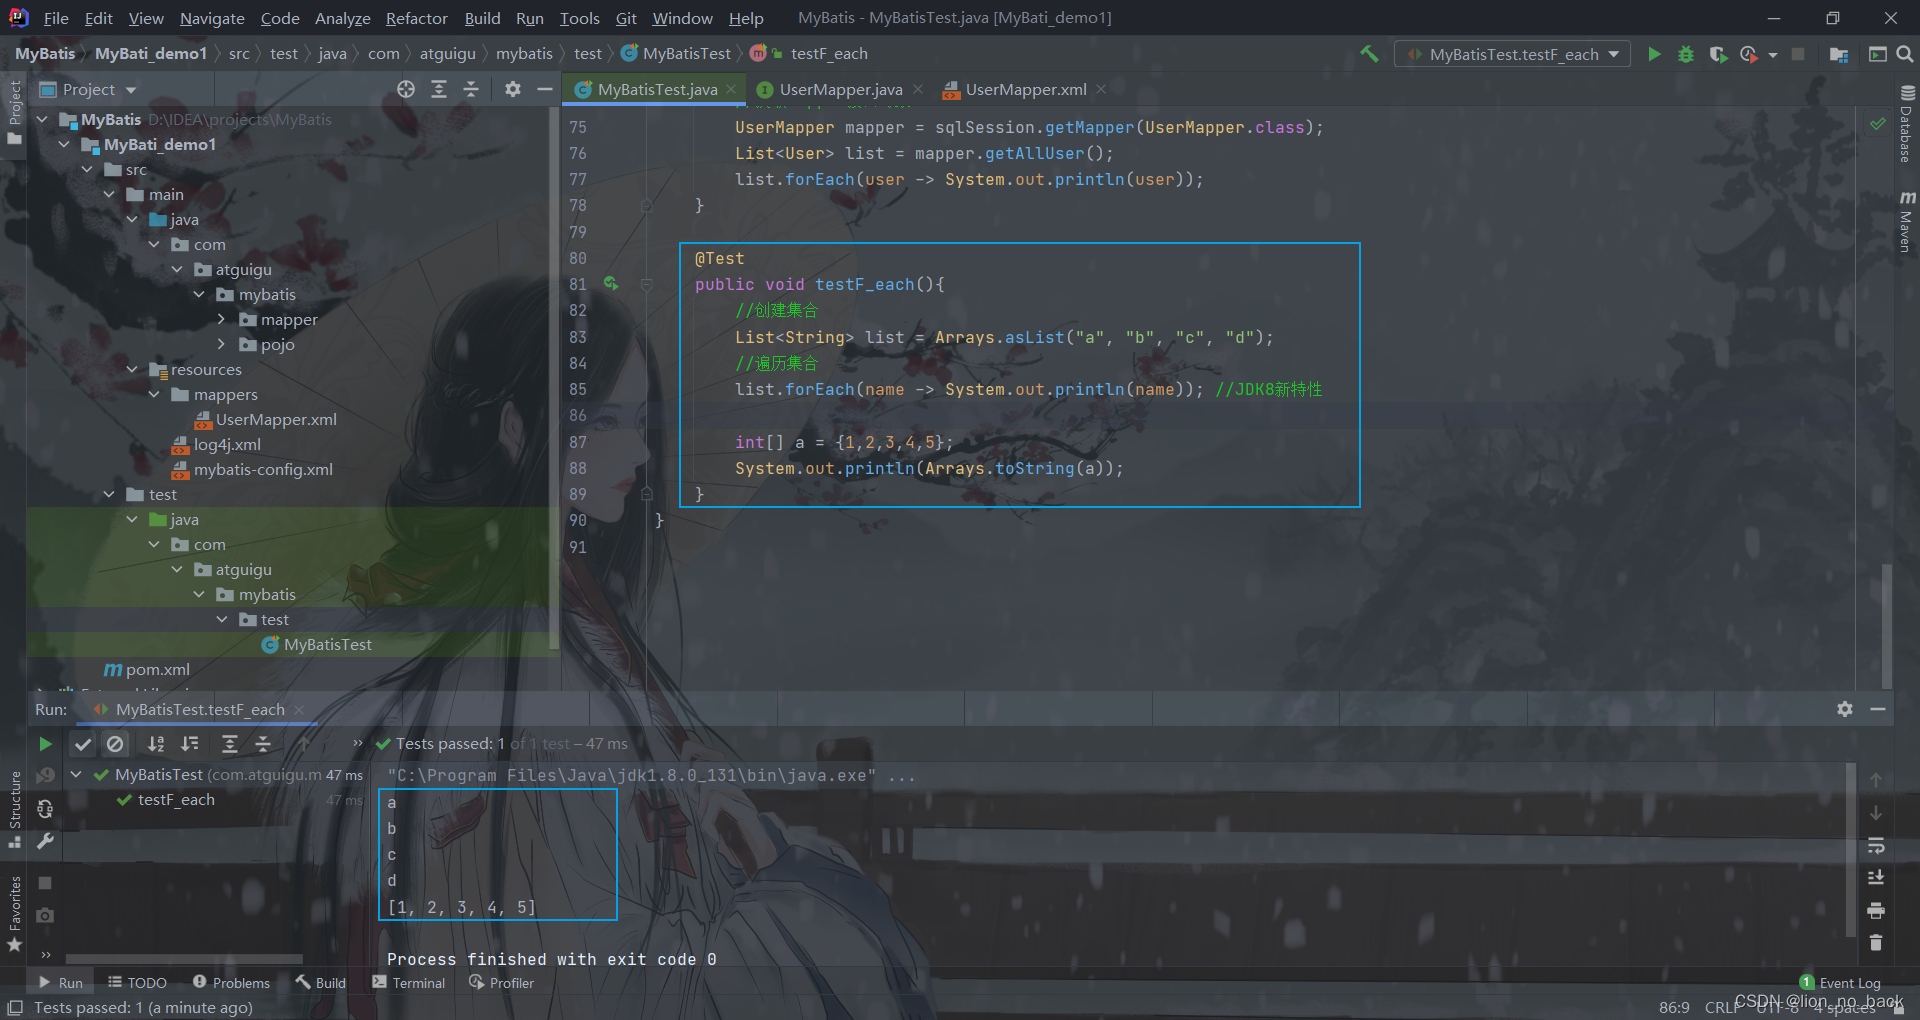This screenshot has height=1020, width=1920.
Task: Open the Navigate menu
Action: click(212, 18)
